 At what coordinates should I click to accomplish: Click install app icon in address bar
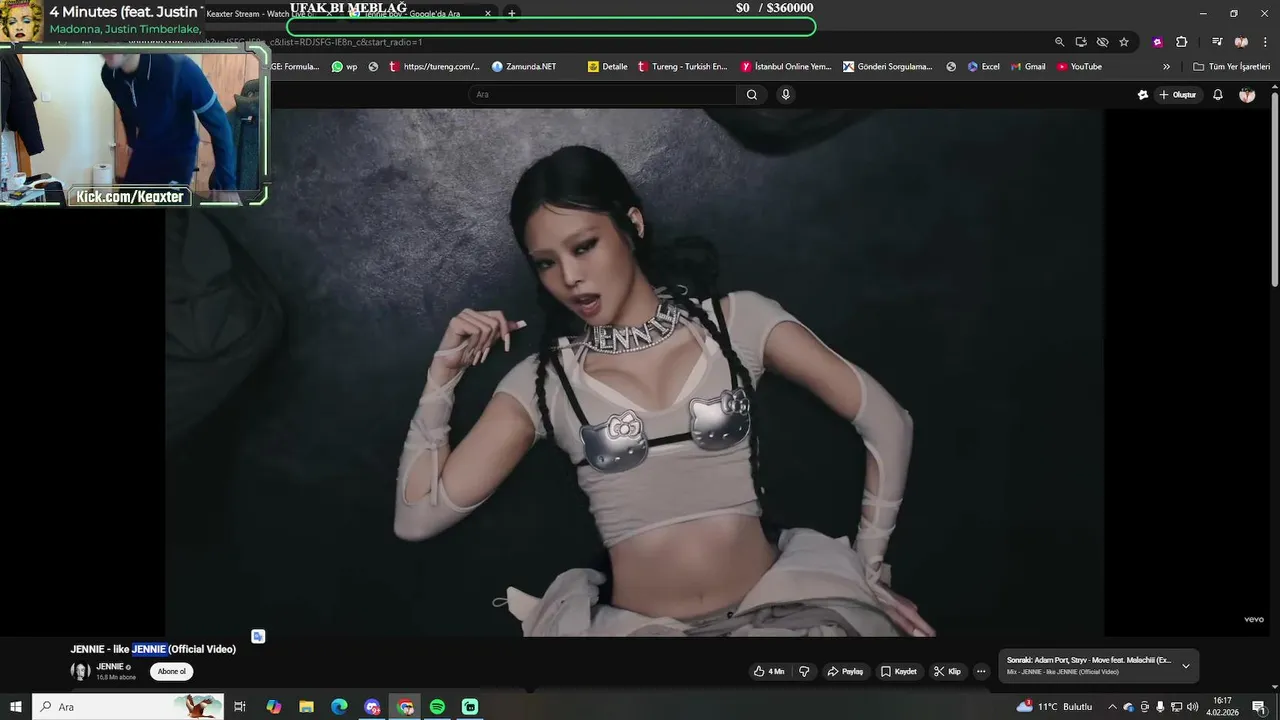(1081, 42)
